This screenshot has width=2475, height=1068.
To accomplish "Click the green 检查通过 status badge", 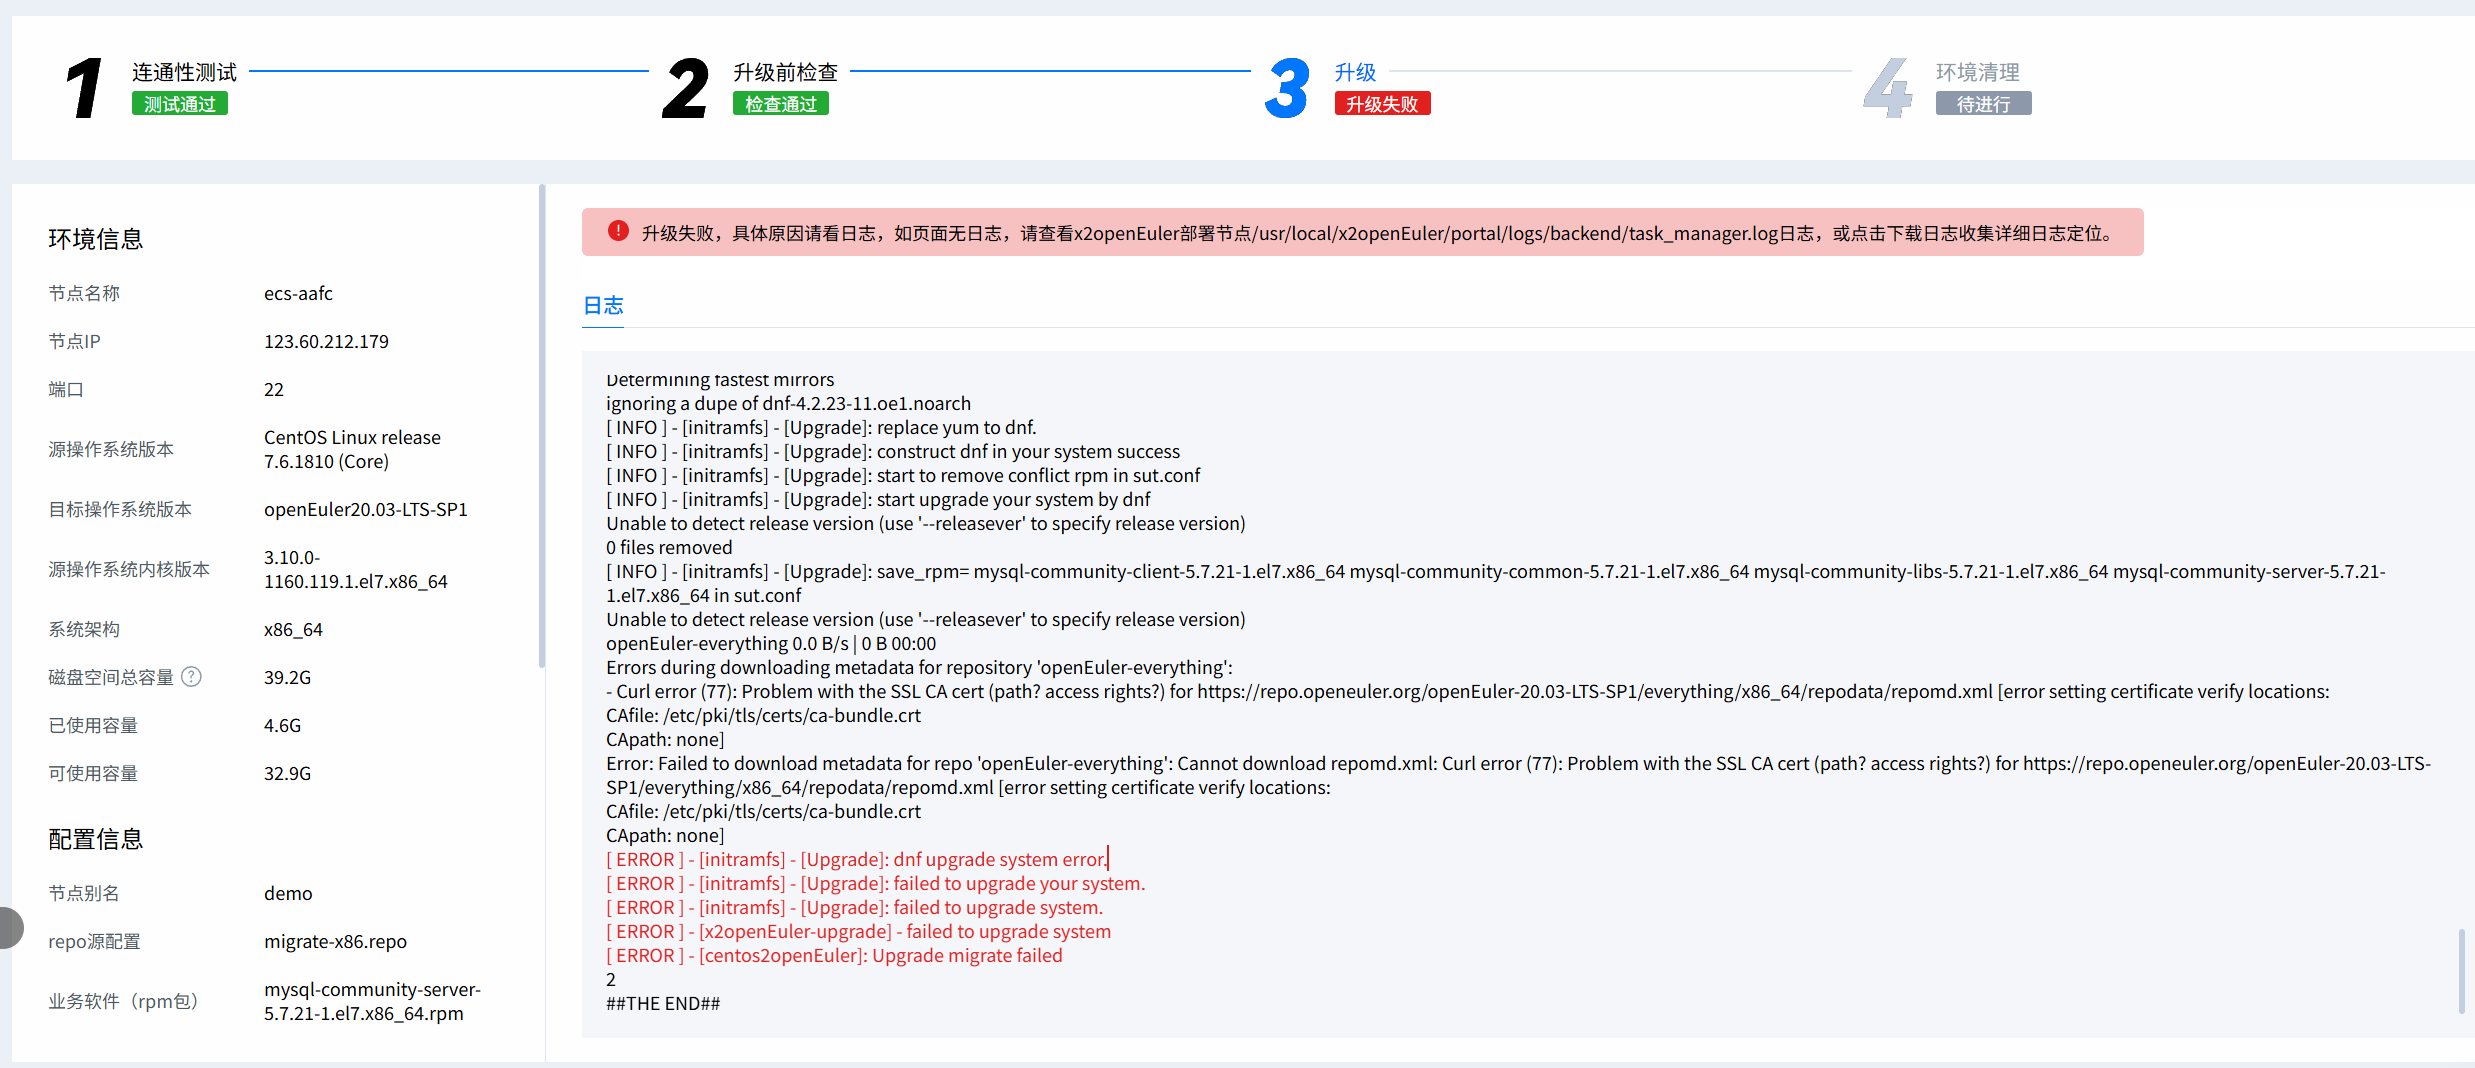I will [x=781, y=104].
